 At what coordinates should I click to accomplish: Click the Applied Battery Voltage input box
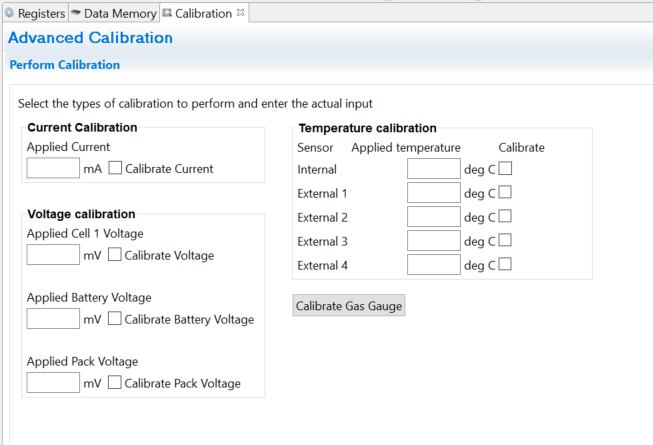(x=53, y=319)
